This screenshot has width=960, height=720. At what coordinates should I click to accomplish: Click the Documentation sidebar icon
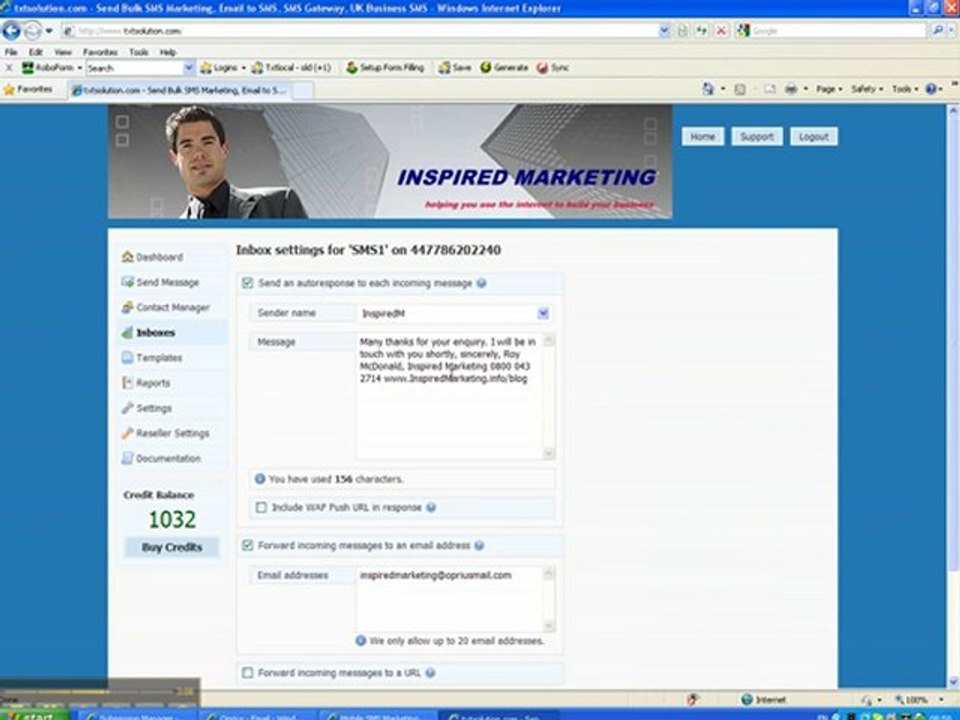(127, 458)
